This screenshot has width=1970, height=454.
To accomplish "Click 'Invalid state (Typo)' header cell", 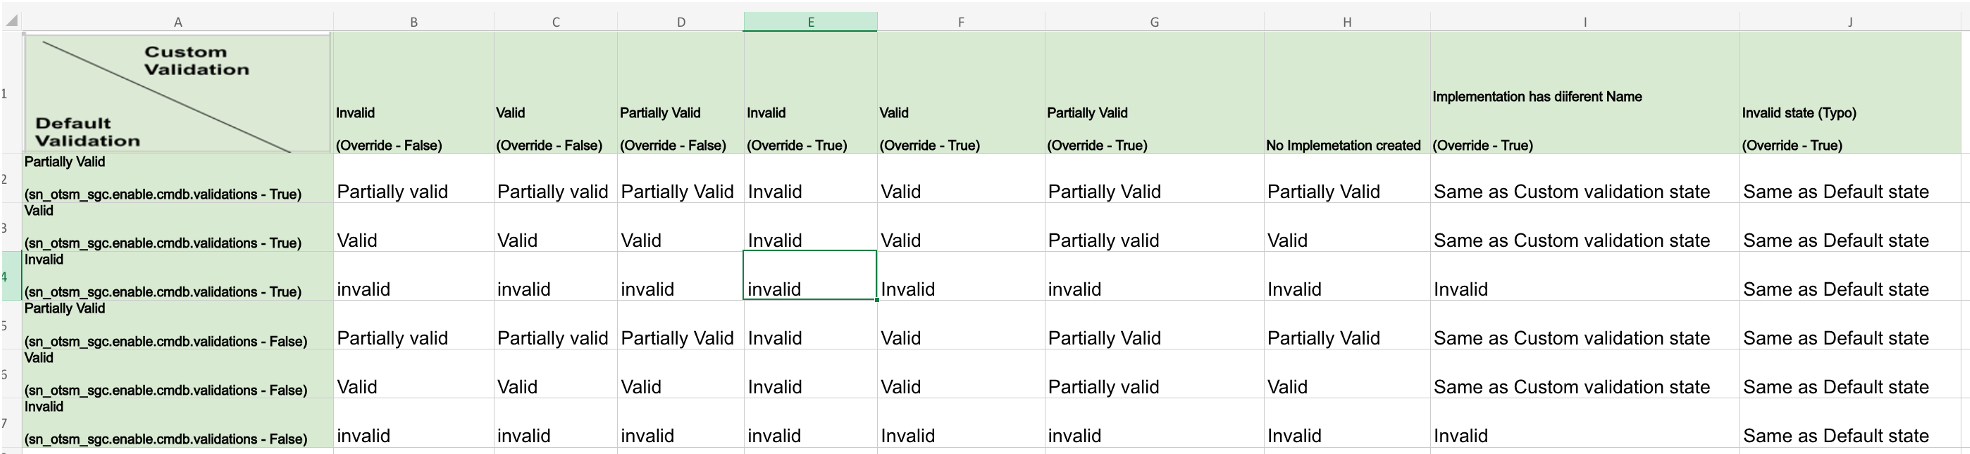I will [x=1850, y=93].
